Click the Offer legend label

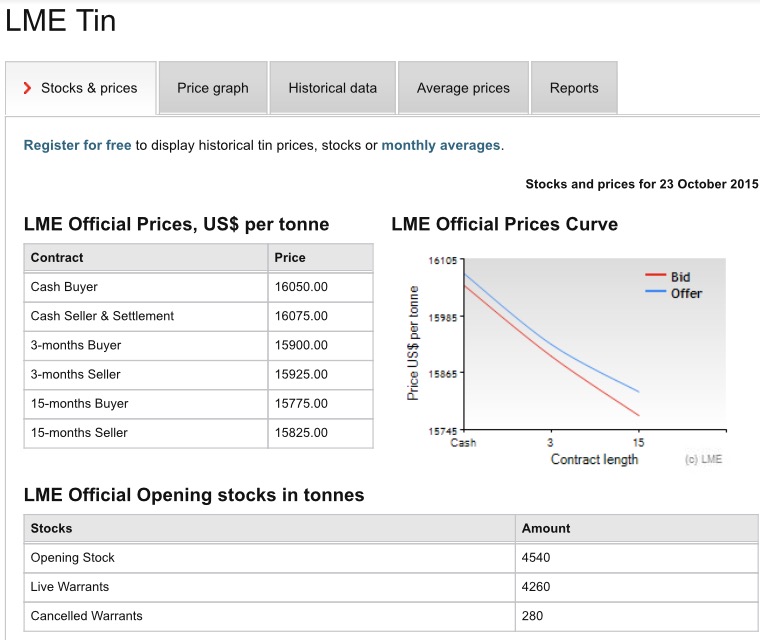click(x=686, y=293)
